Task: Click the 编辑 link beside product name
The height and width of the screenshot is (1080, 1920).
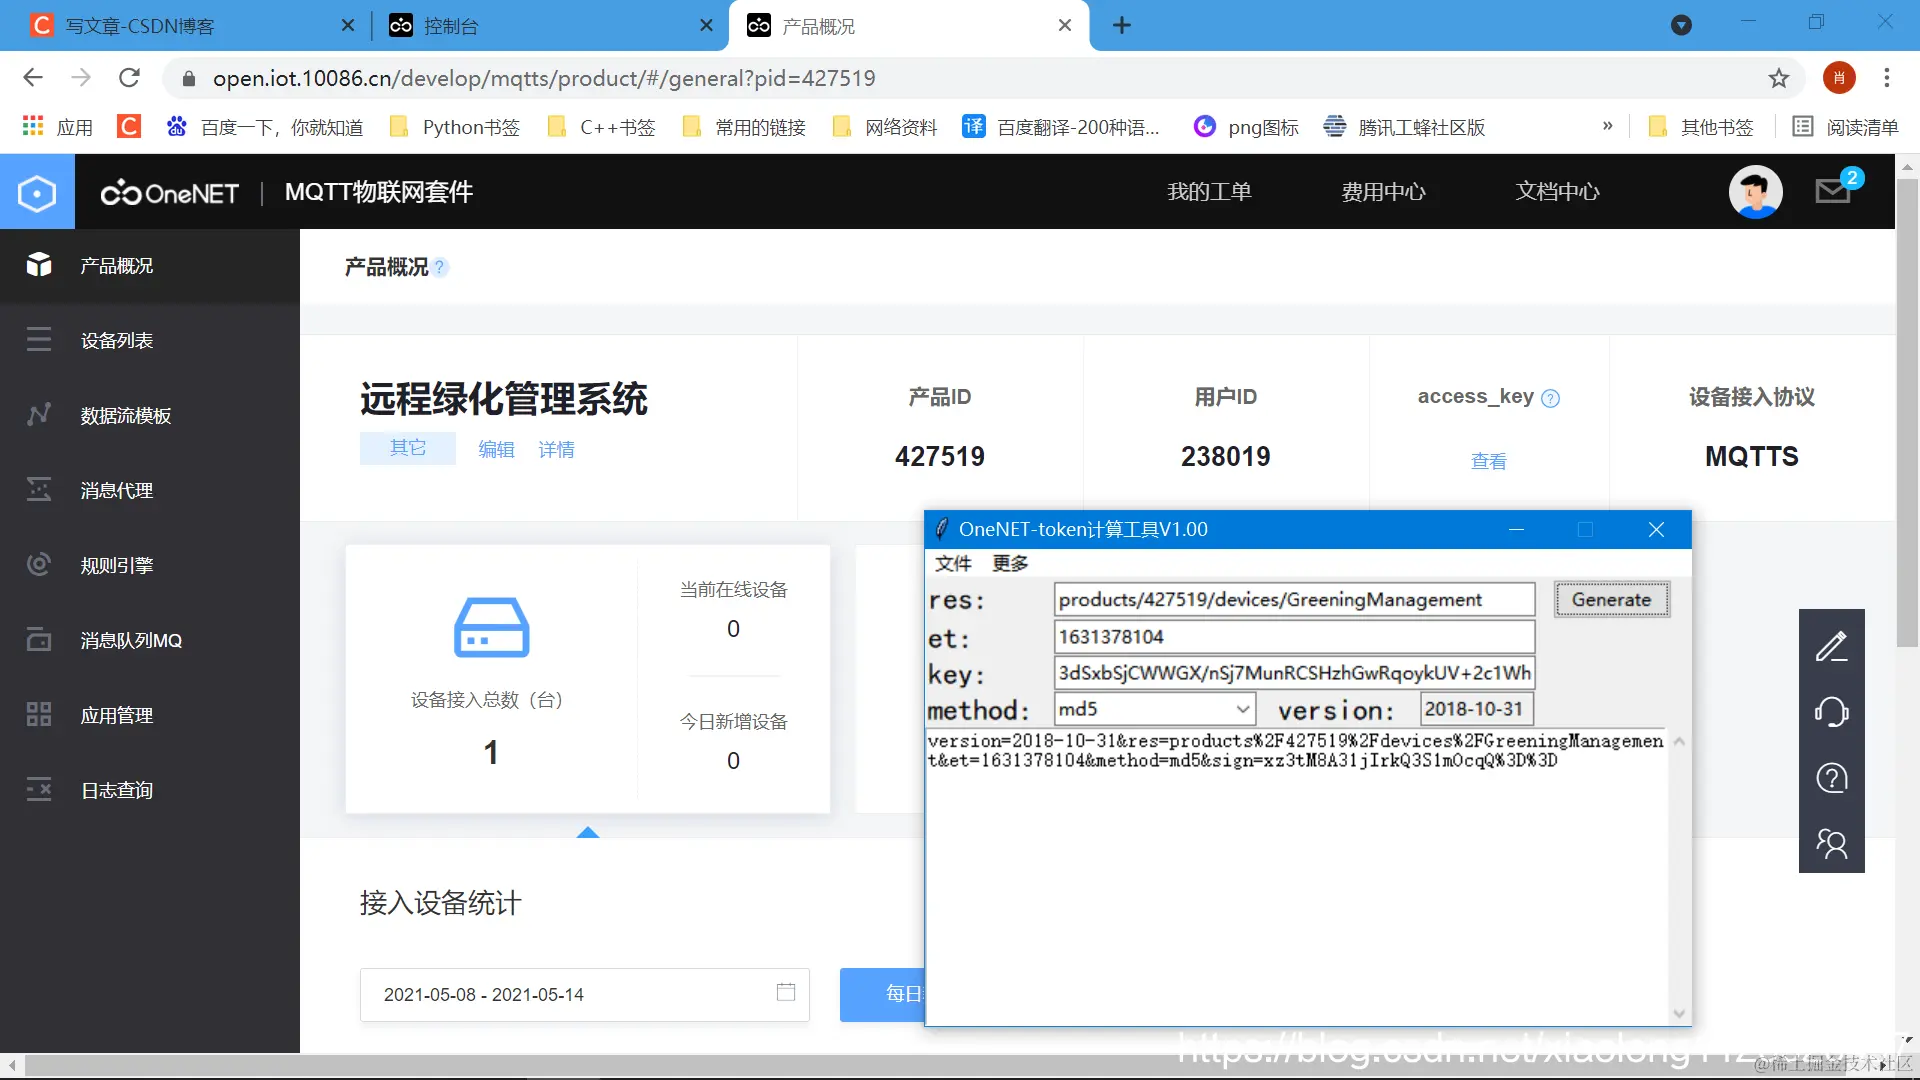Action: [x=496, y=449]
